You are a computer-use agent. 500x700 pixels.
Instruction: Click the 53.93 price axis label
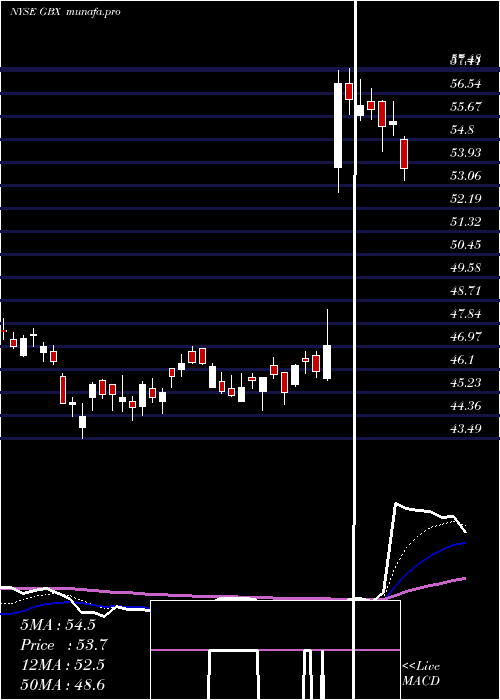tap(466, 153)
